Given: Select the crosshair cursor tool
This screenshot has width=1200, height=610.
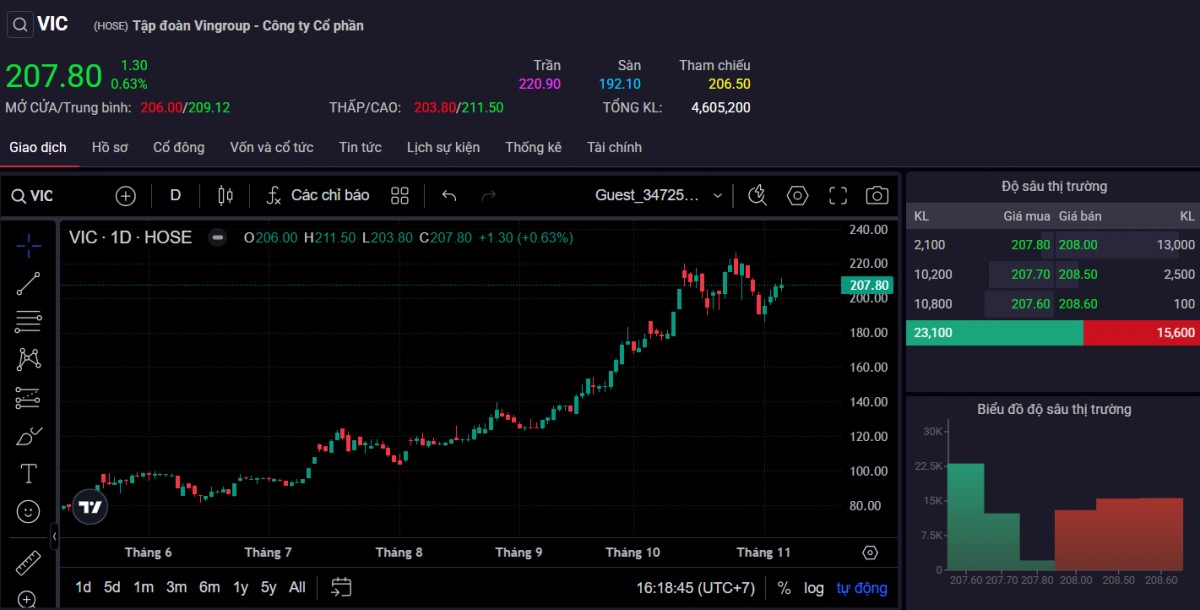Looking at the screenshot, I should [29, 244].
